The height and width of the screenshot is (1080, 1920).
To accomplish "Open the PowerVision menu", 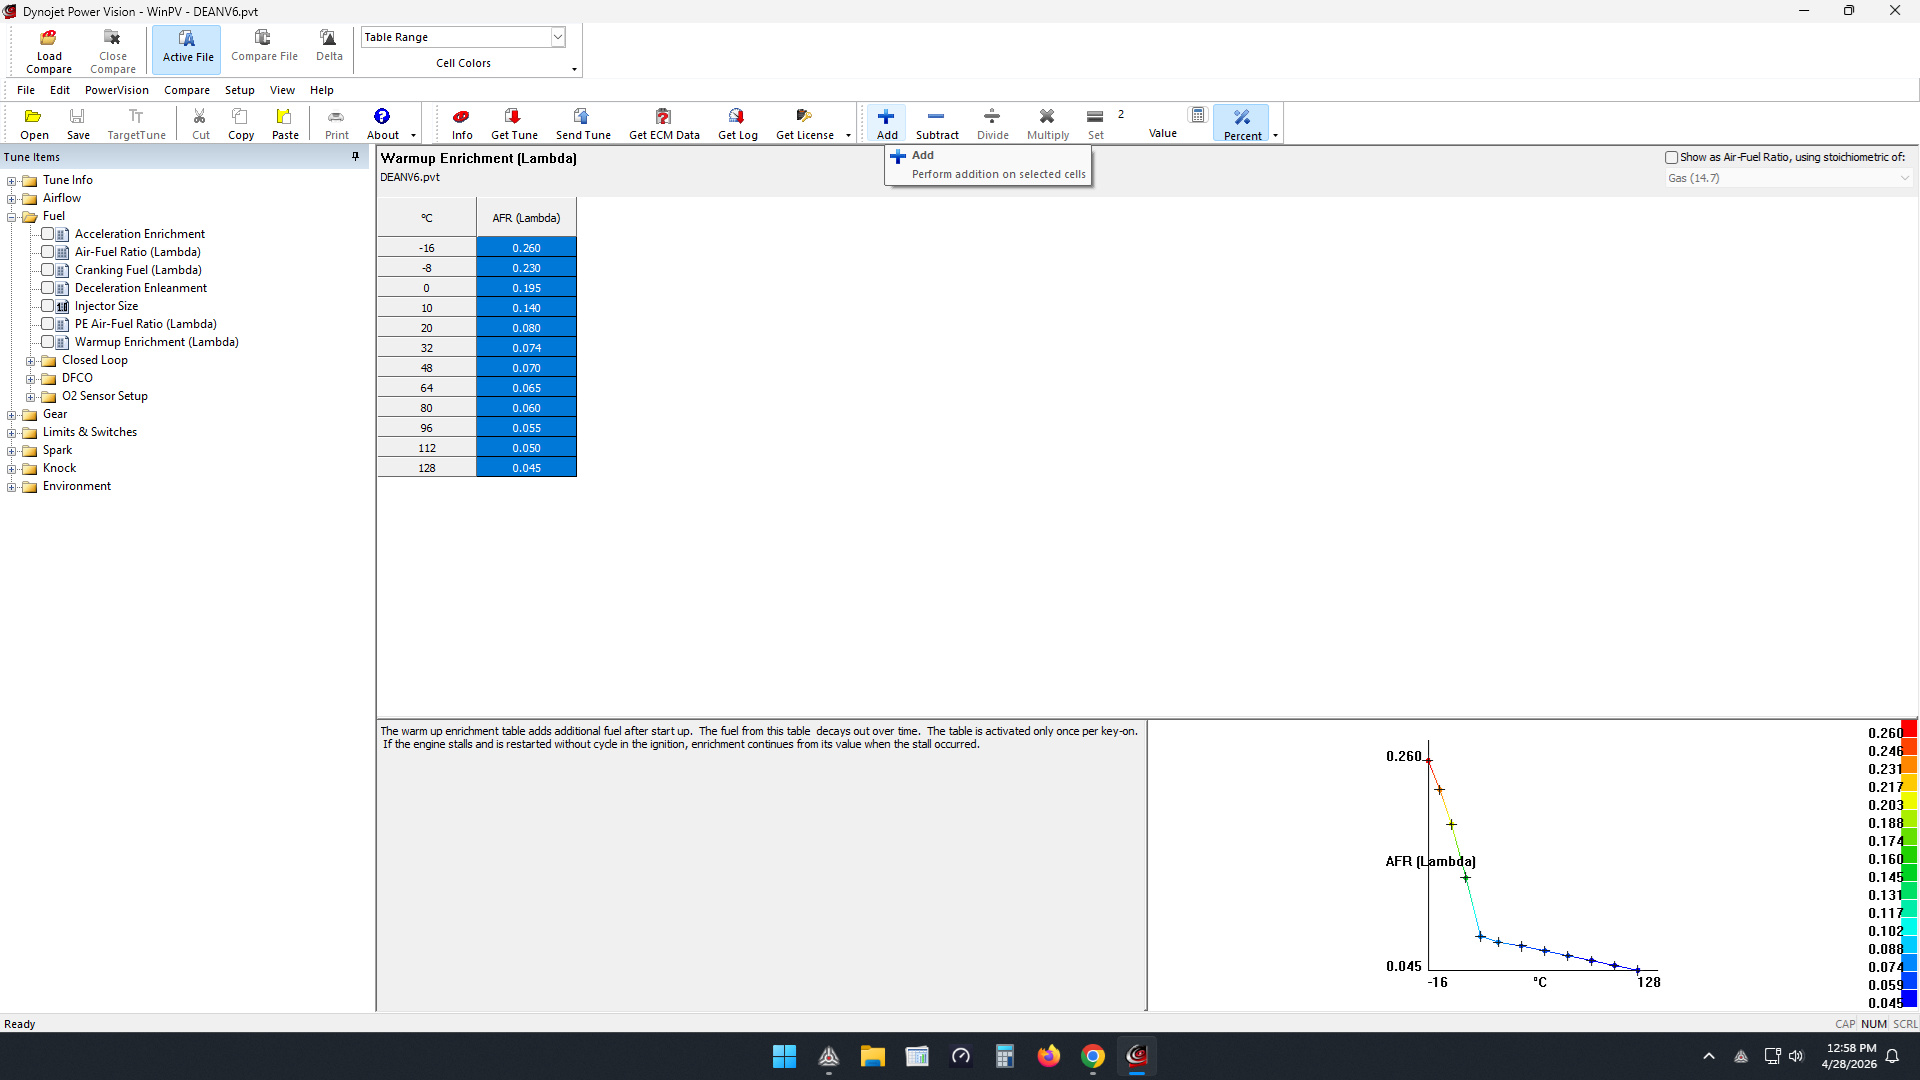I will tap(116, 90).
